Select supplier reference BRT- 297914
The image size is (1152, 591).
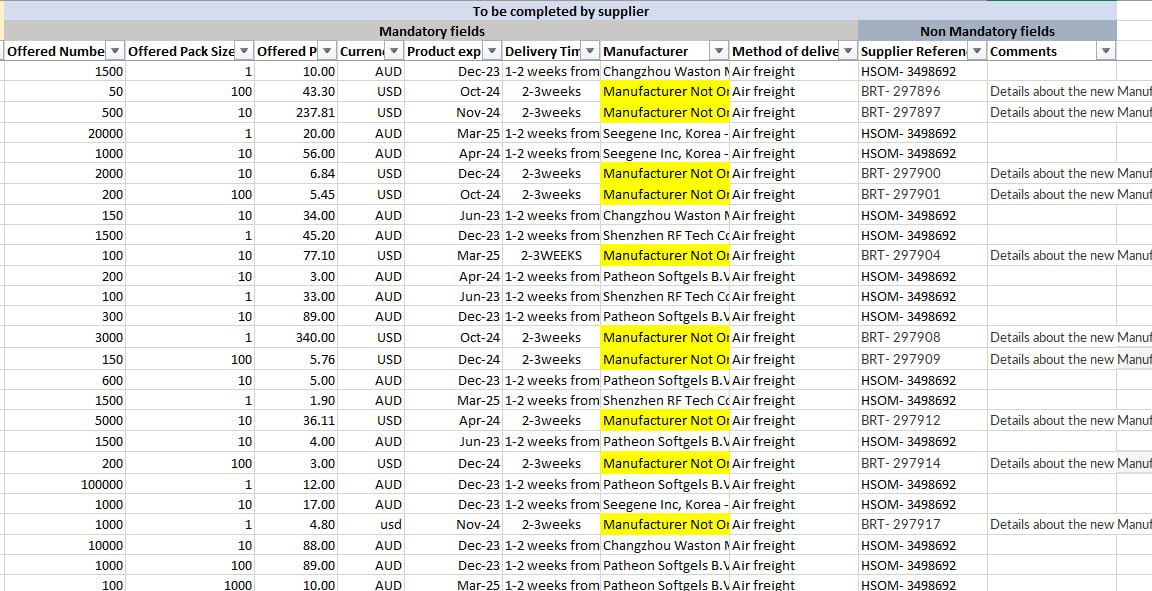pyautogui.click(x=922, y=464)
